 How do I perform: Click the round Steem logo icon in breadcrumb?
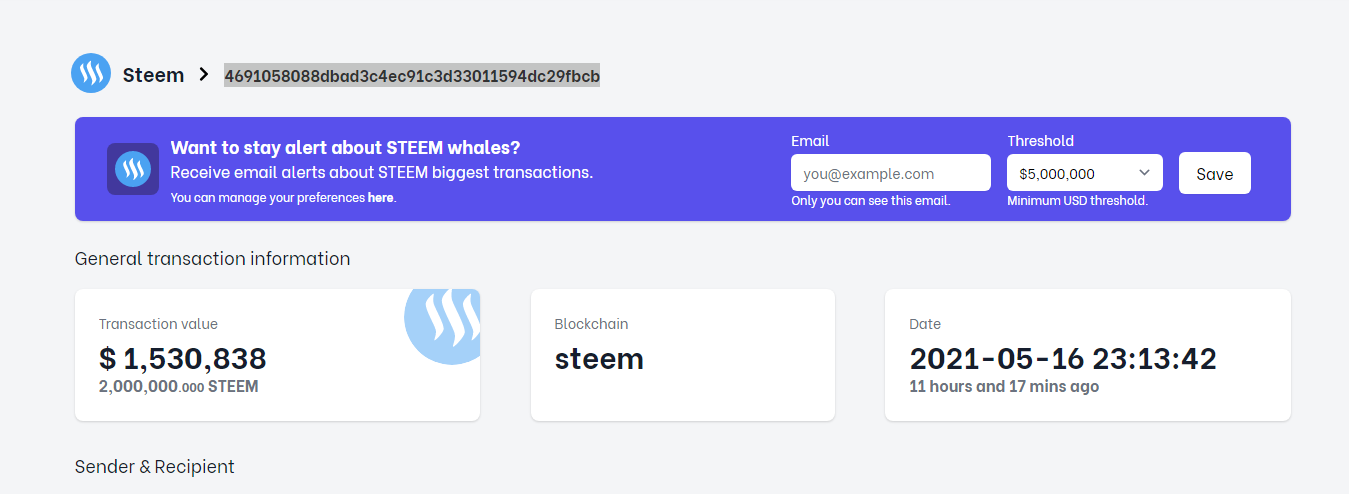[91, 74]
